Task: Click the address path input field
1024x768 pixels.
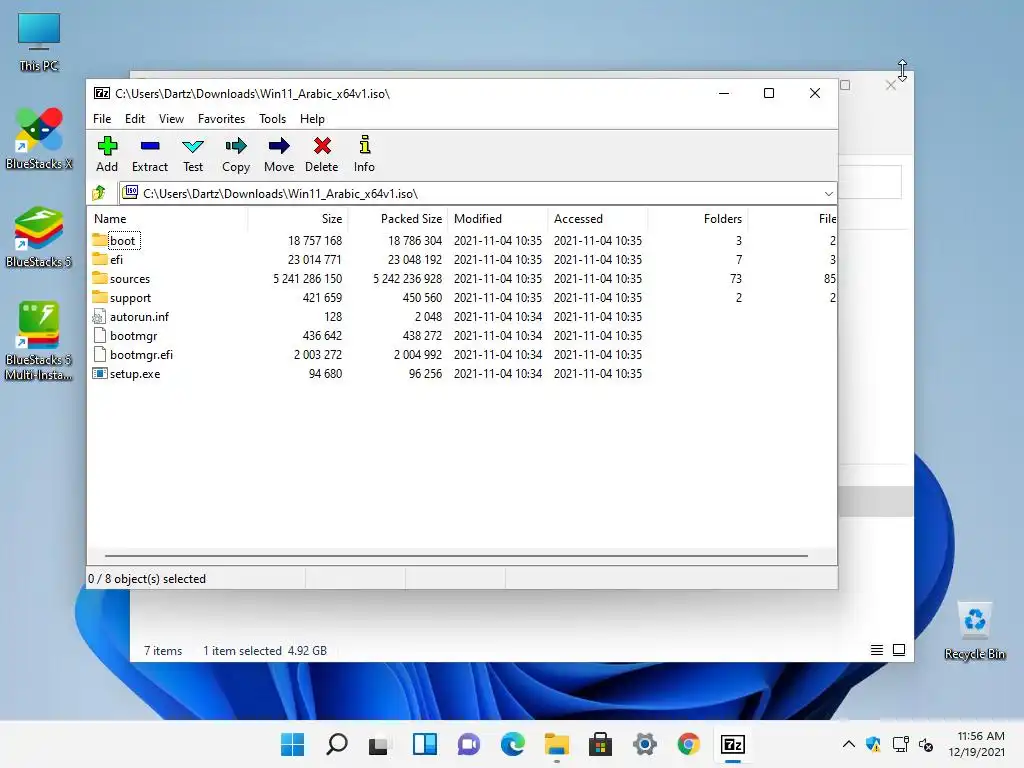Action: pos(477,194)
